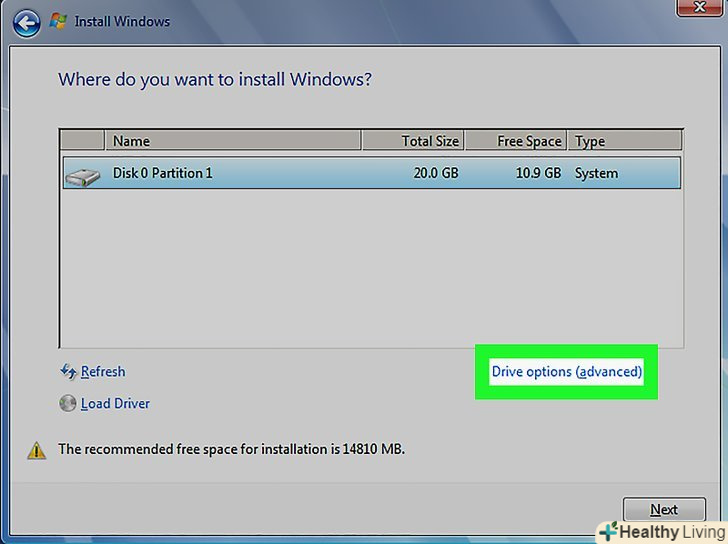Viewport: 728px width, 544px height.
Task: Click the 'Where do you want to install Windows?' heading
Action: pyautogui.click(x=215, y=79)
